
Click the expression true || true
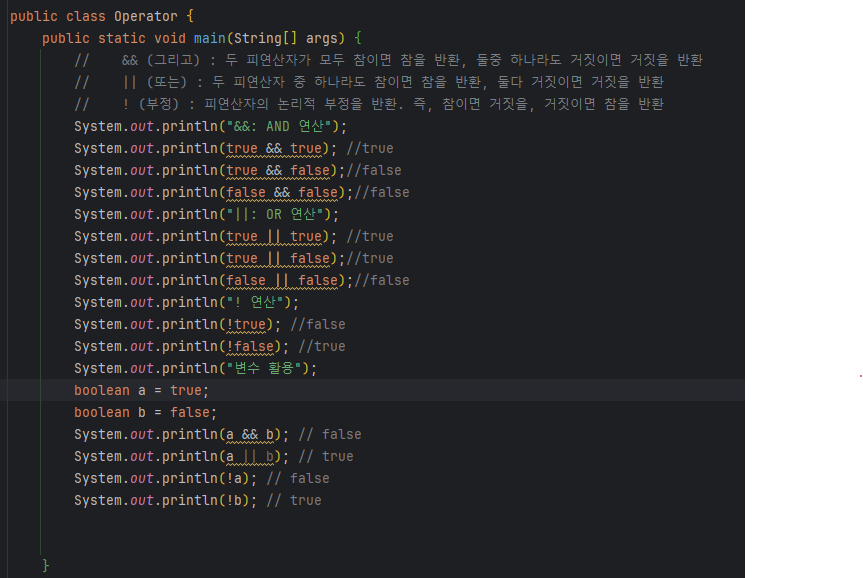274,237
